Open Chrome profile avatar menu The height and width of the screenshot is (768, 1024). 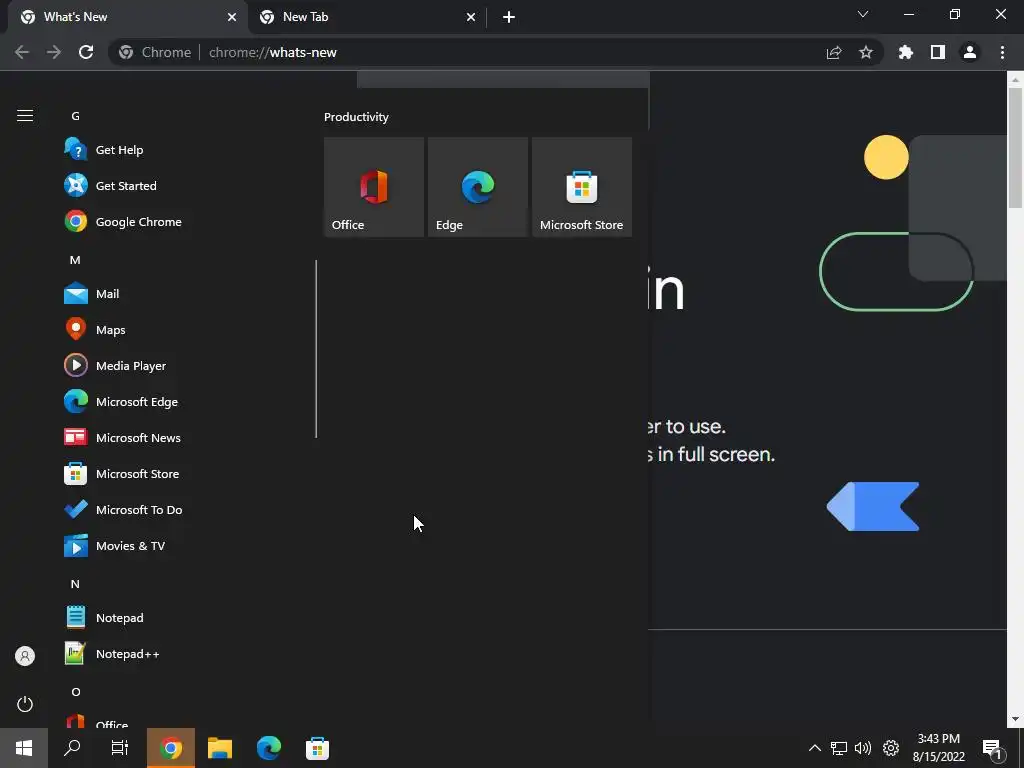coord(970,52)
